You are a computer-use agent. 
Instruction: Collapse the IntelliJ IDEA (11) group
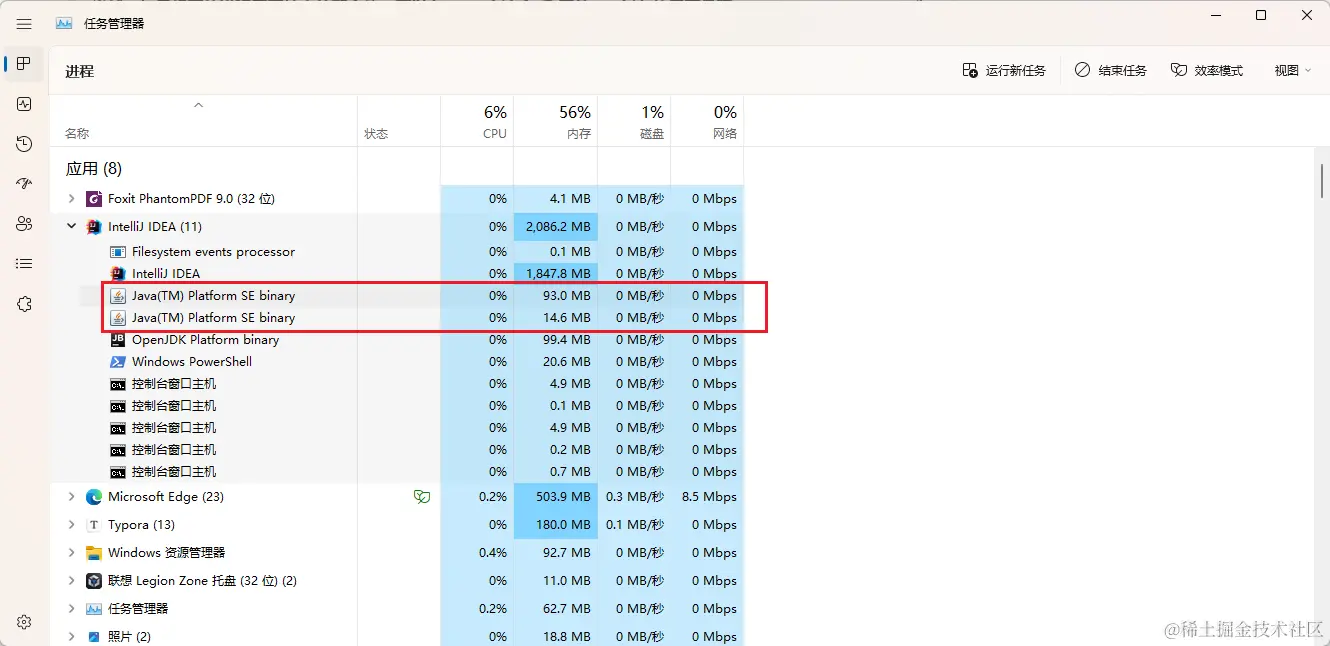(x=71, y=227)
